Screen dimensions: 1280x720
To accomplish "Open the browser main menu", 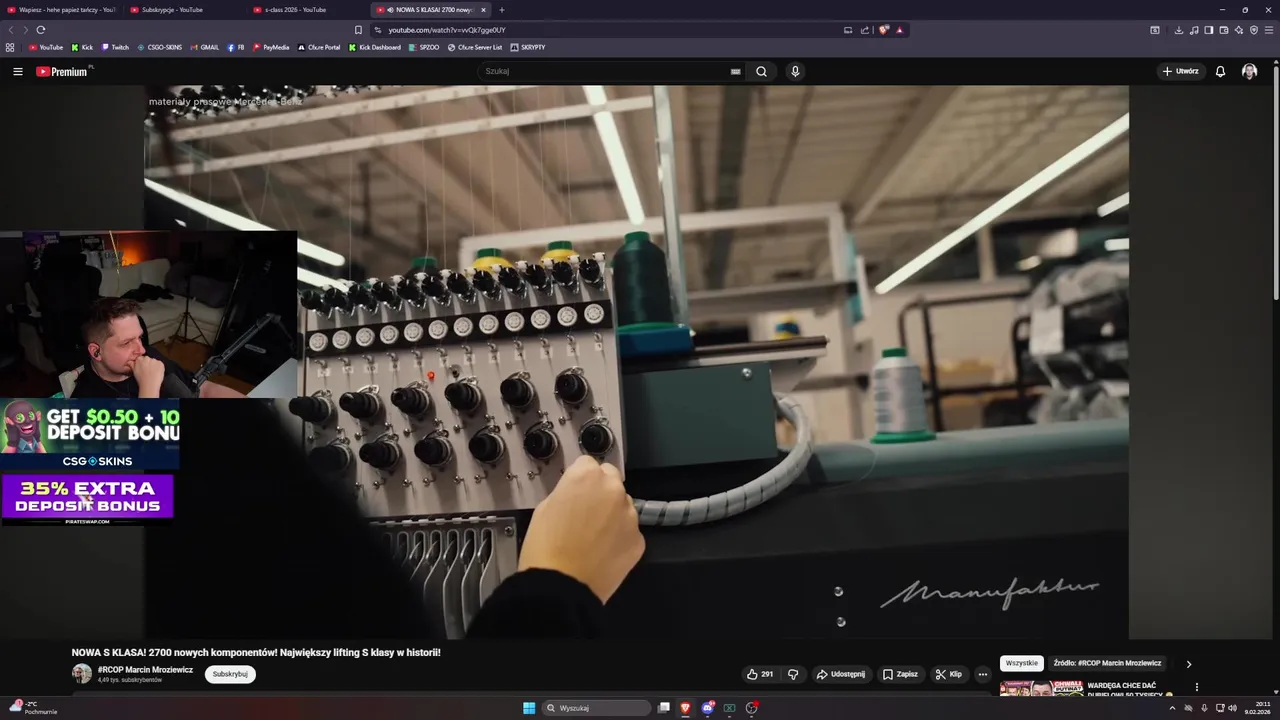I will [x=1270, y=30].
